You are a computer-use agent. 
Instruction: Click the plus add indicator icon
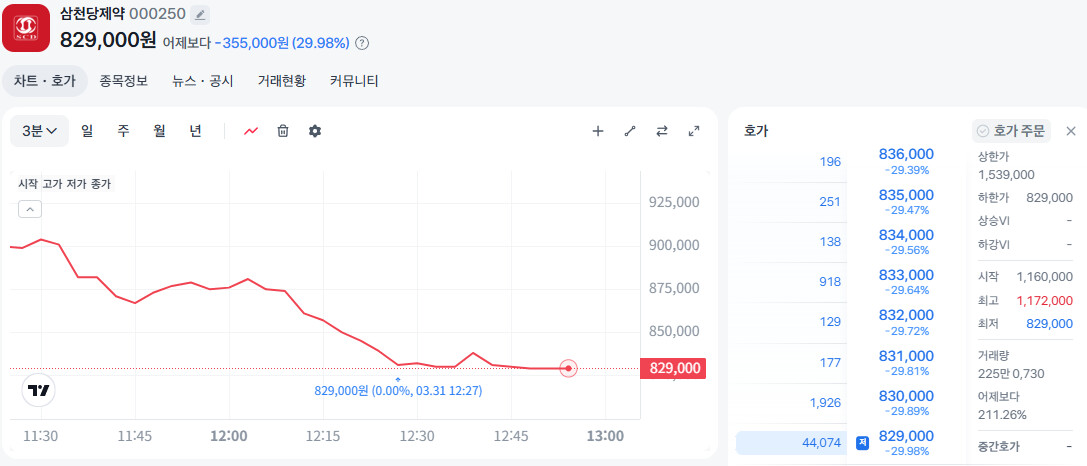coord(598,131)
